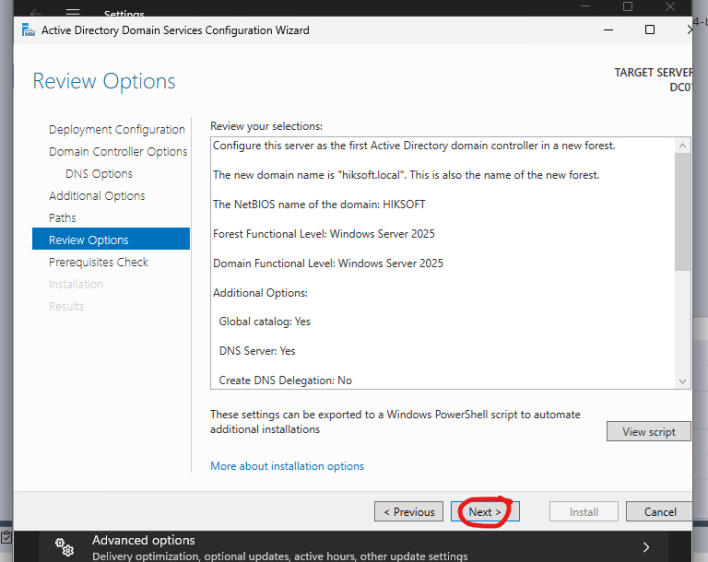
Task: Open View script for PowerShell export
Action: tap(648, 432)
